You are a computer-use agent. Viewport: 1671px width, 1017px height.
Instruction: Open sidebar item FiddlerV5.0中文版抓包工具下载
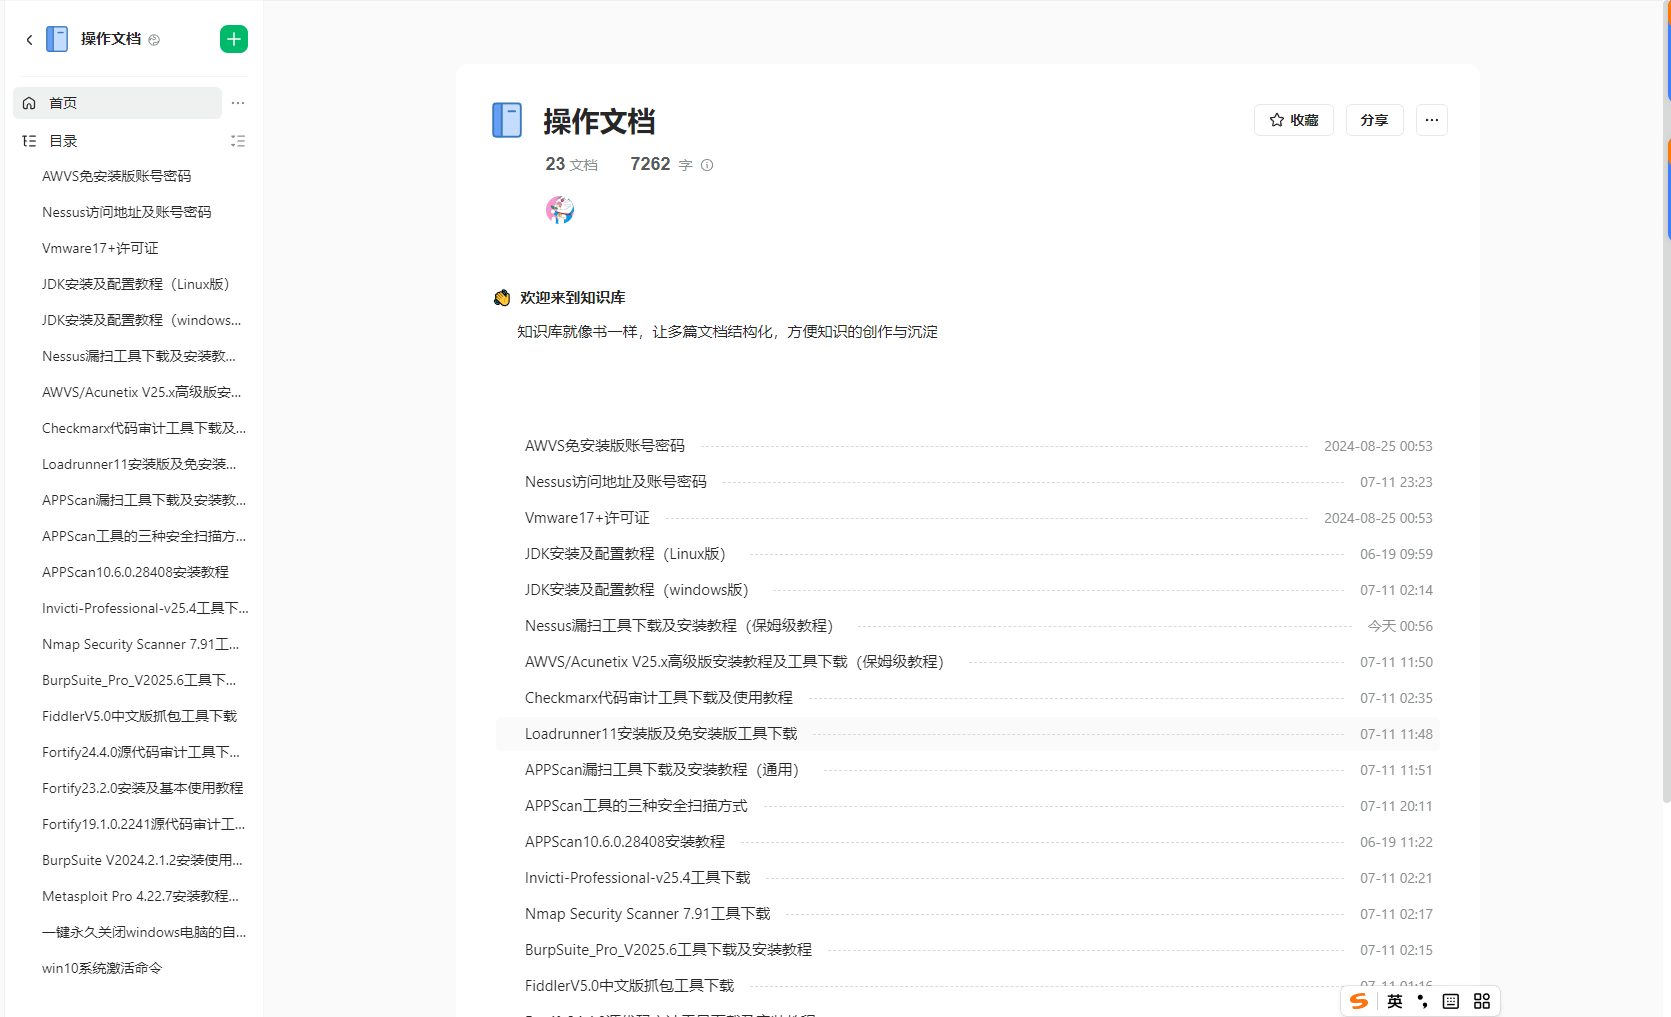click(x=139, y=716)
